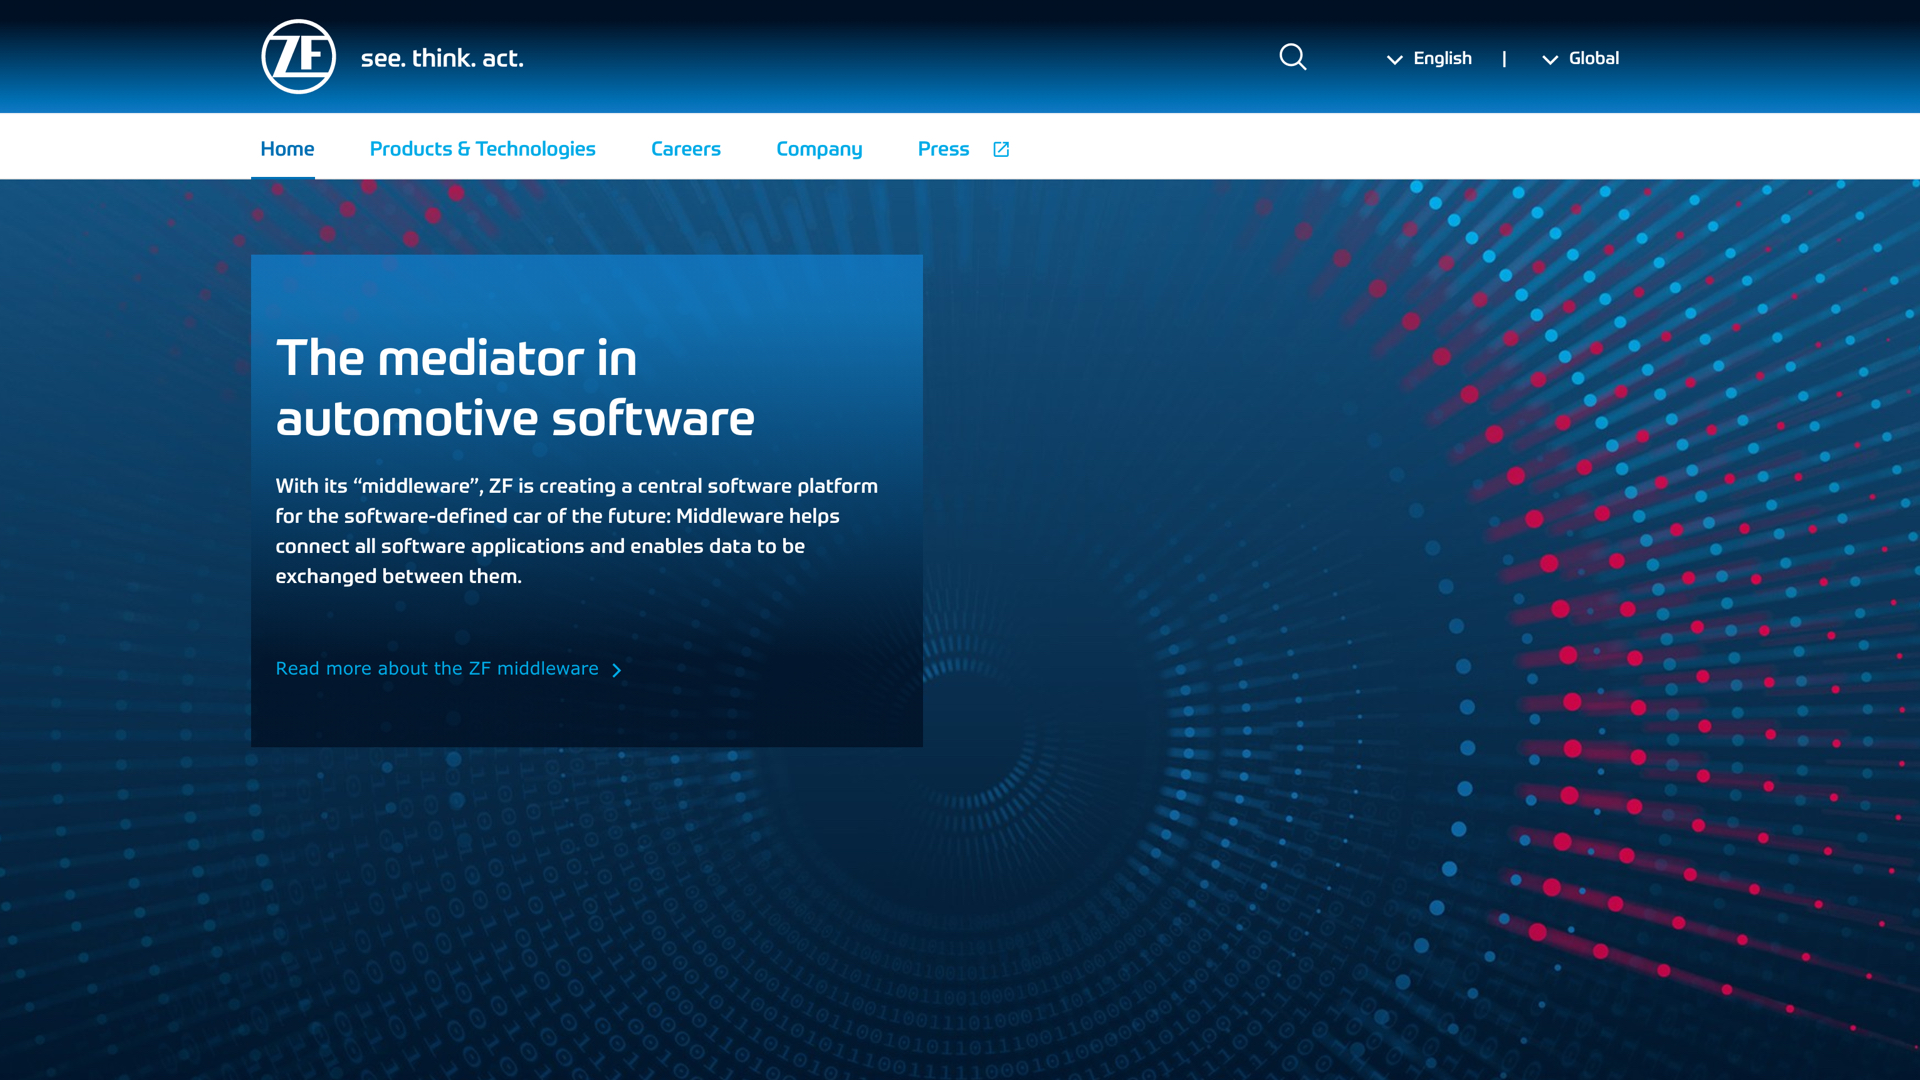Click the mediator in automotive software headline
Image resolution: width=1920 pixels, height=1080 pixels.
515,388
